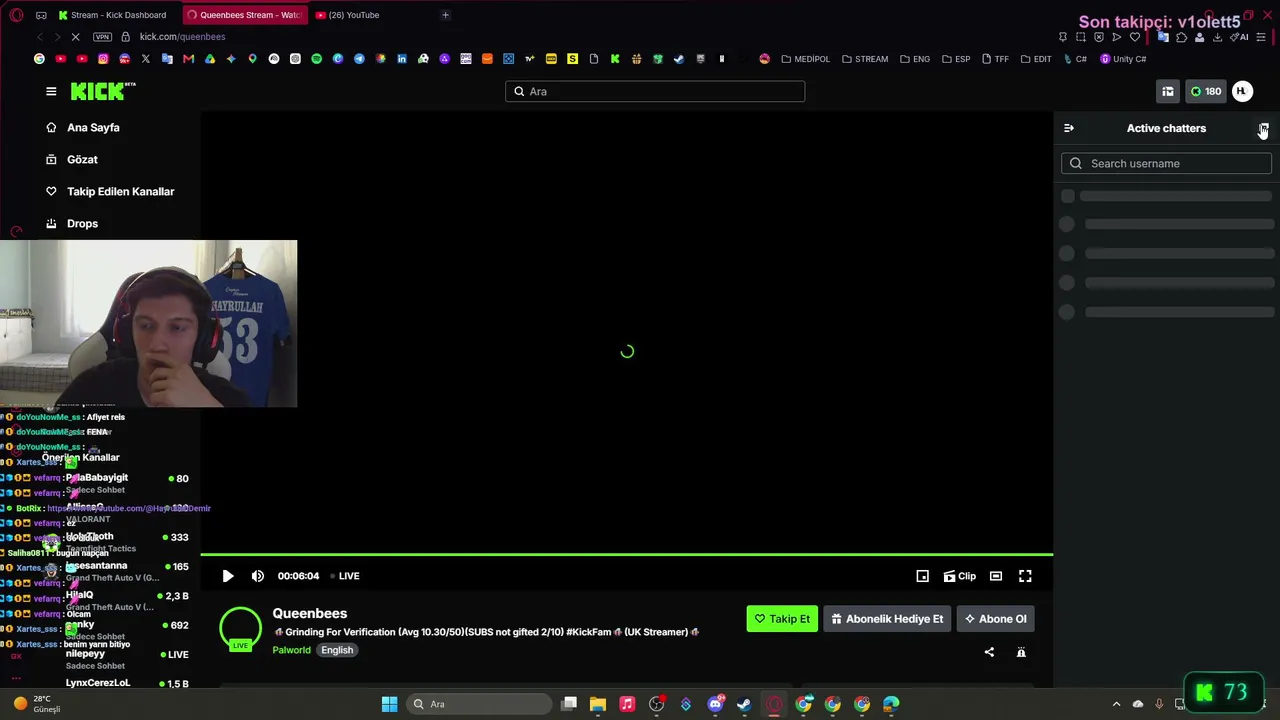Collapse the chat panel arrow
The image size is (1280, 720).
[1069, 128]
